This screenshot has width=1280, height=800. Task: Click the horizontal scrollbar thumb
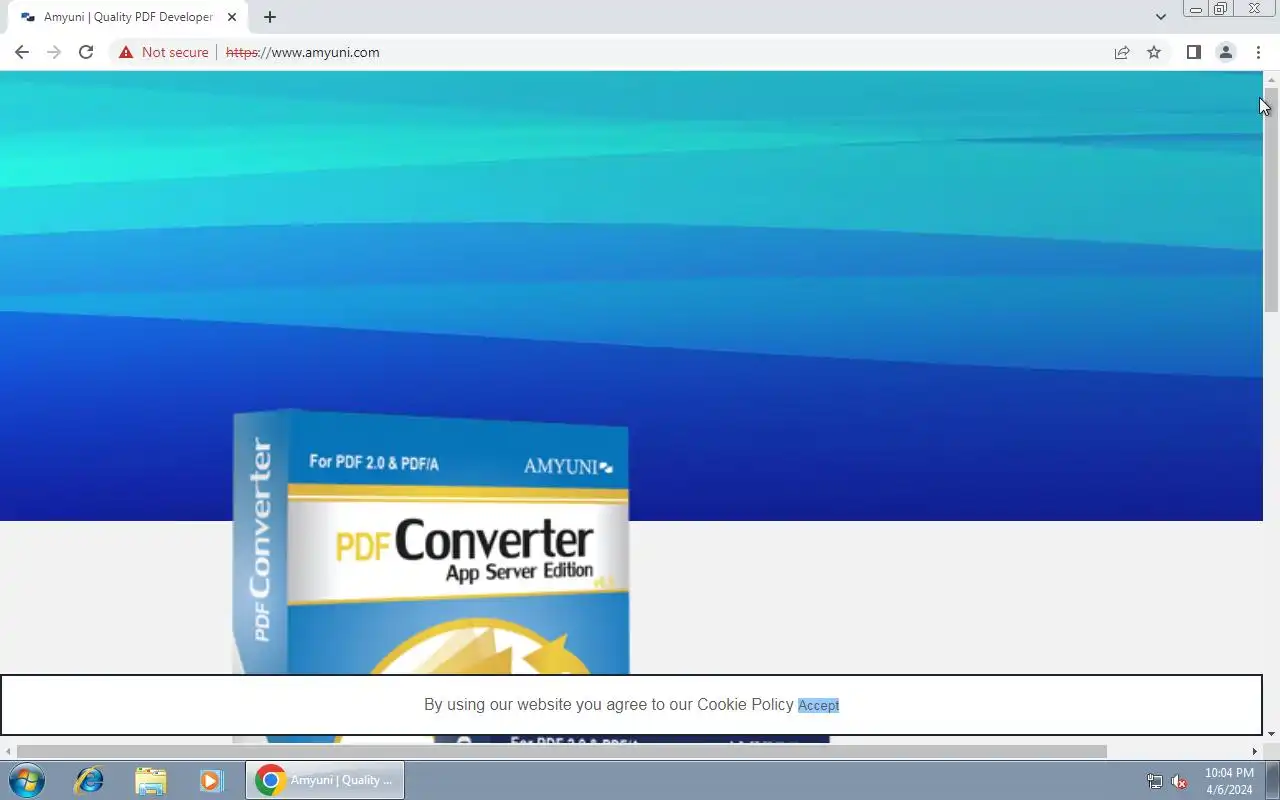point(562,751)
